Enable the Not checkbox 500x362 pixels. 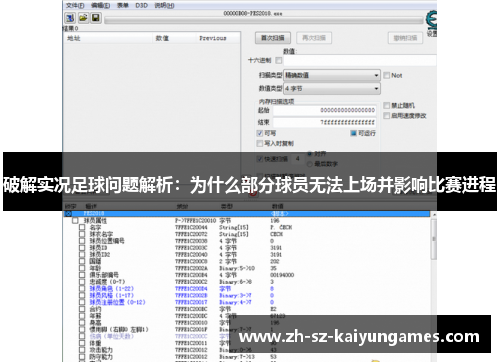click(386, 75)
